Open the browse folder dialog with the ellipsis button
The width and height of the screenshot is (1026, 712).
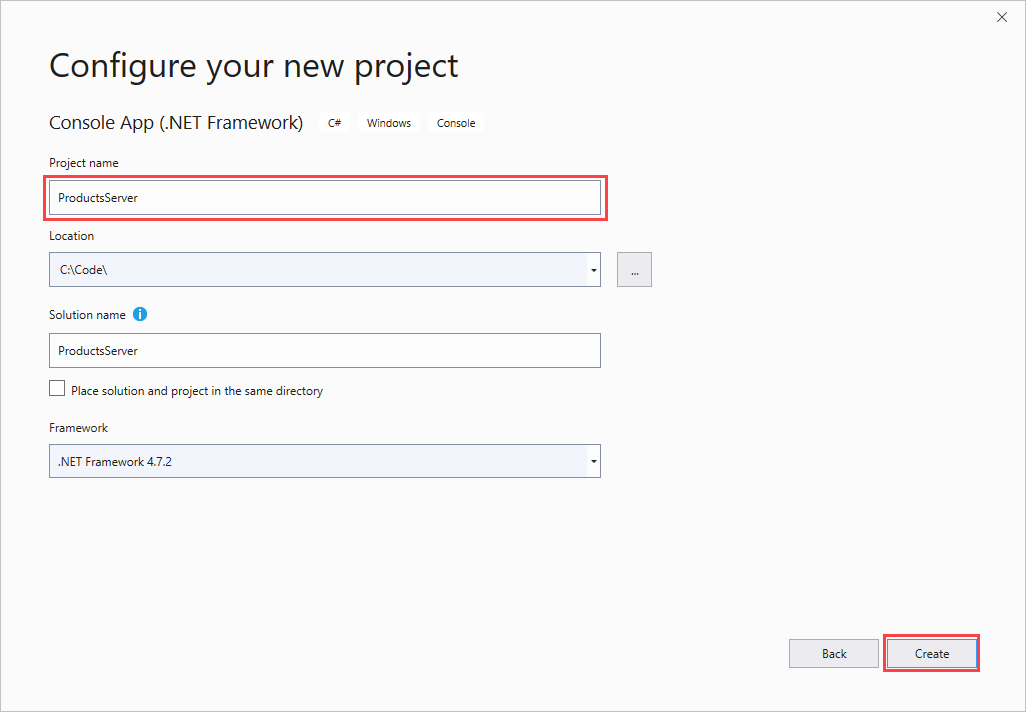[x=634, y=269]
